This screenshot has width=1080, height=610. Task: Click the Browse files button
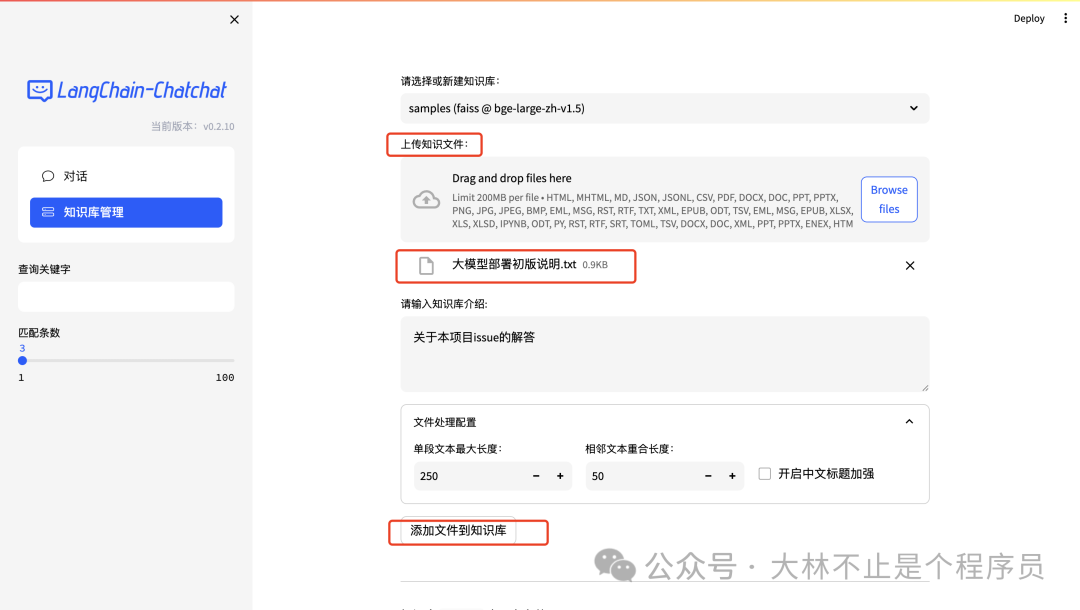tap(889, 200)
